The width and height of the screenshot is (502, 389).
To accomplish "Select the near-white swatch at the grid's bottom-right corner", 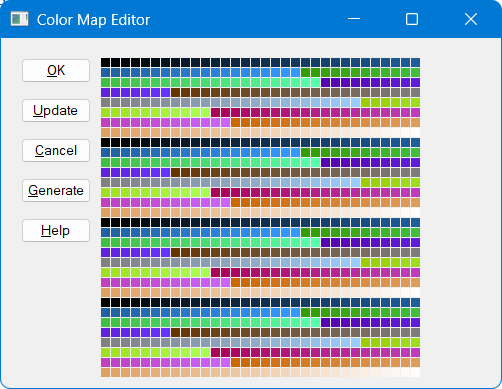I will 416,372.
